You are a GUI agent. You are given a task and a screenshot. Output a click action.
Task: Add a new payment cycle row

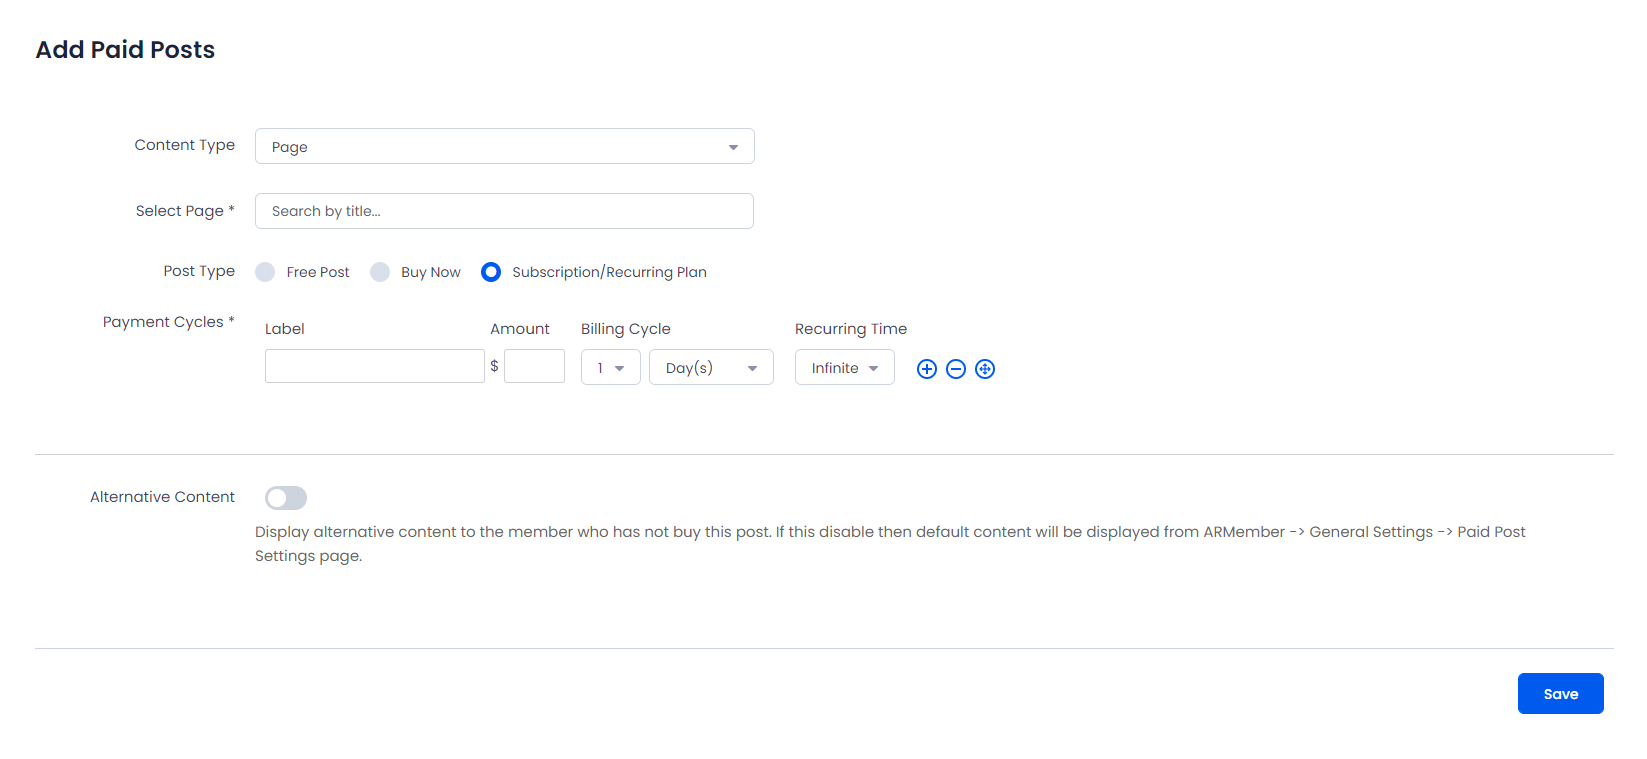click(927, 369)
